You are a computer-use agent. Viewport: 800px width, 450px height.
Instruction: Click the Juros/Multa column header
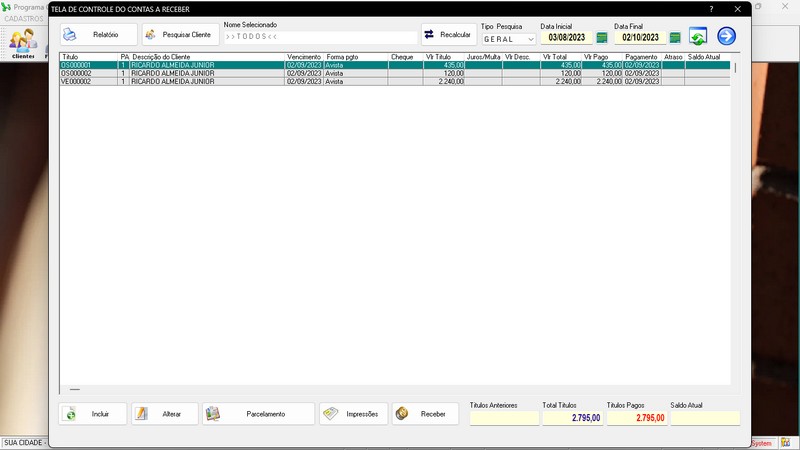[x=483, y=57]
